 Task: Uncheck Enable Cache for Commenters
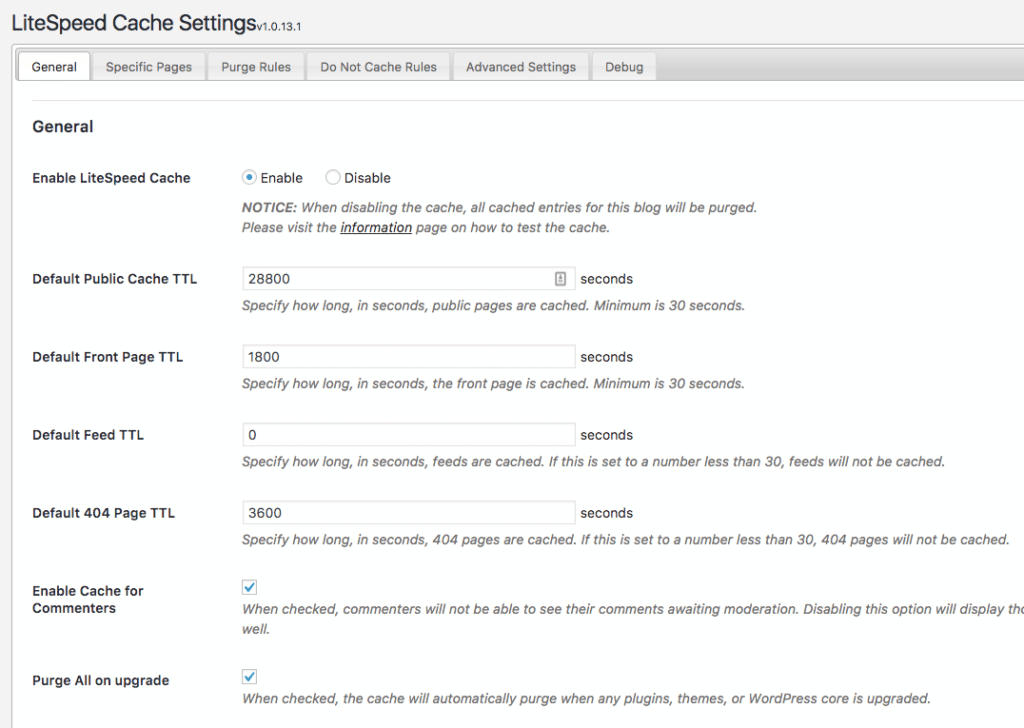(249, 587)
